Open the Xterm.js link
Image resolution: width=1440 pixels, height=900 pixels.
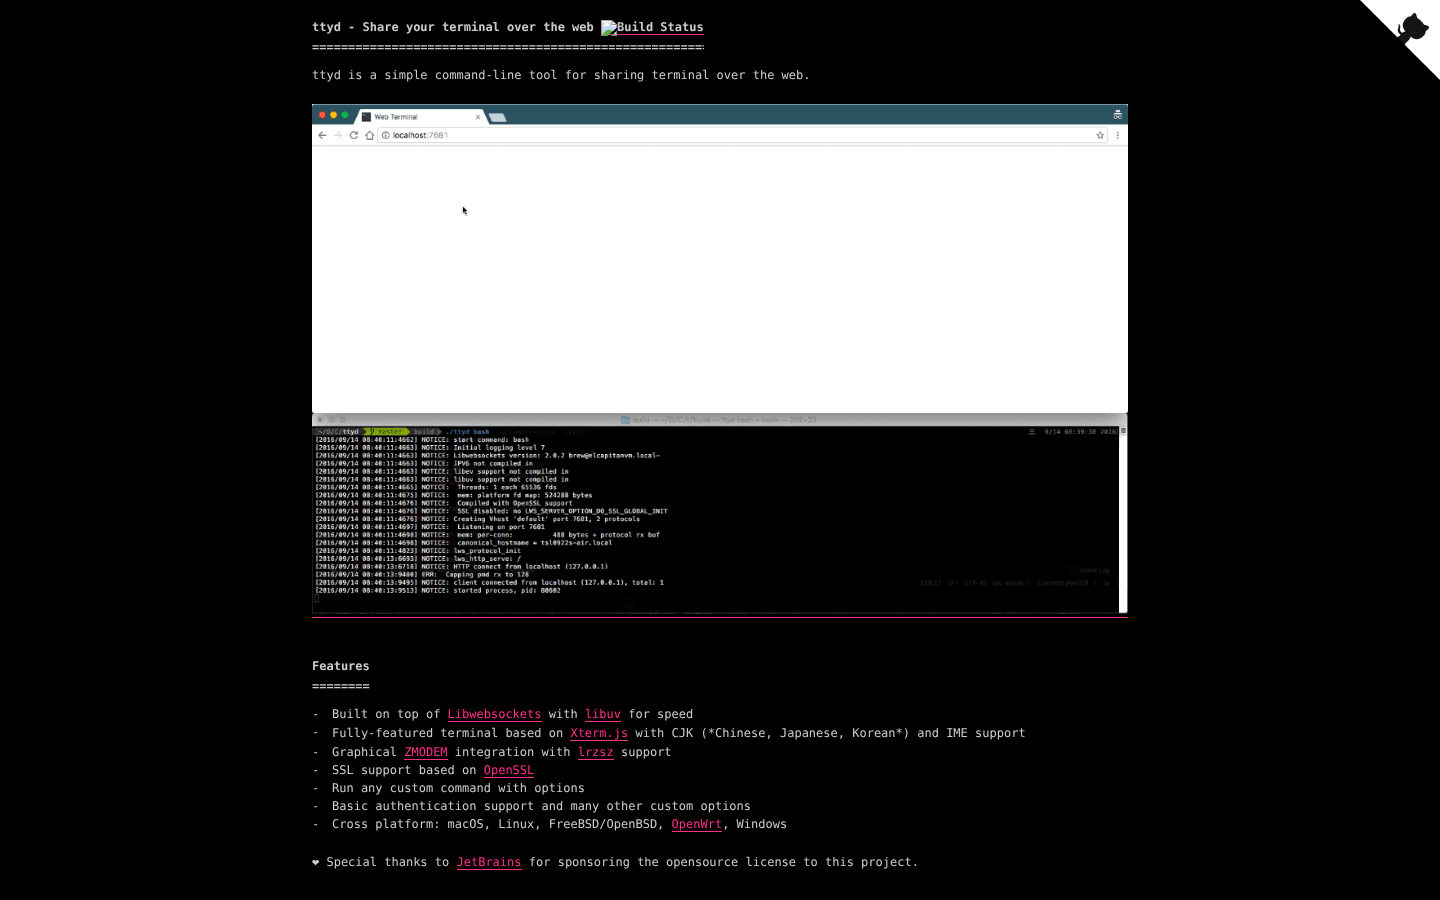[x=599, y=733]
